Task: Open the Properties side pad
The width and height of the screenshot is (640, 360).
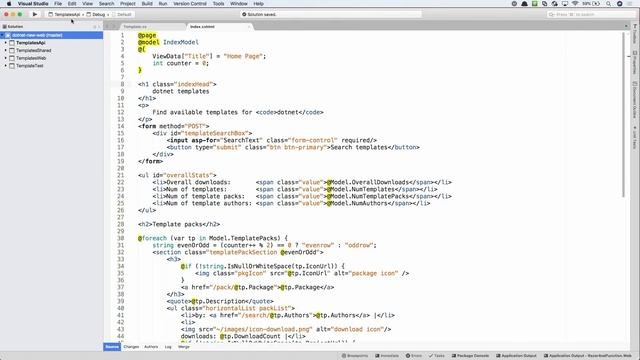Action: click(635, 63)
